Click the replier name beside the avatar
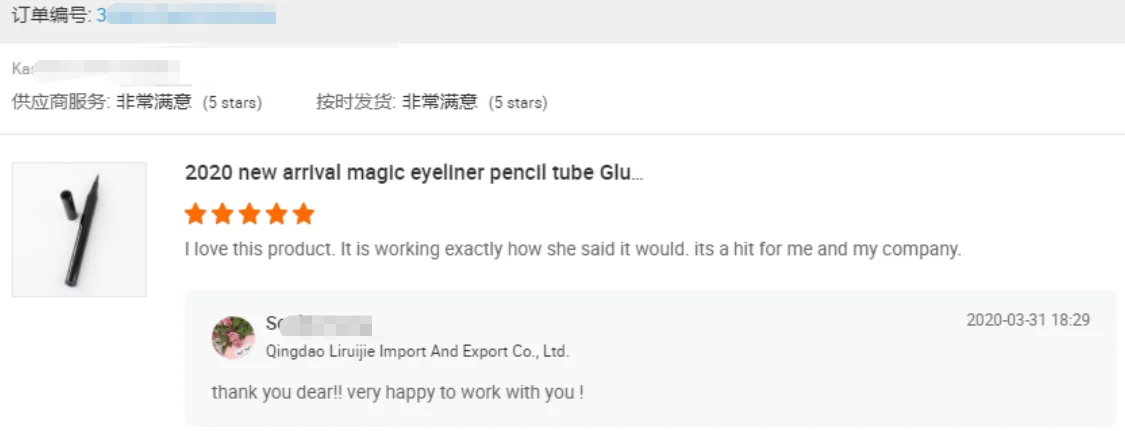Screen dimensions: 1125x431 (x=318, y=324)
